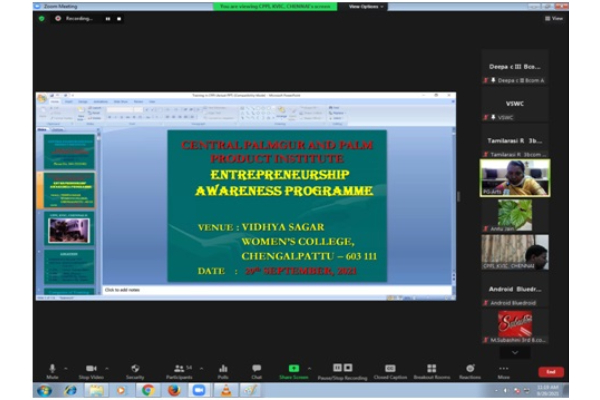This screenshot has height=400, width=600.
Task: Open Google Chrome from the Windows taskbar
Action: tap(148, 391)
